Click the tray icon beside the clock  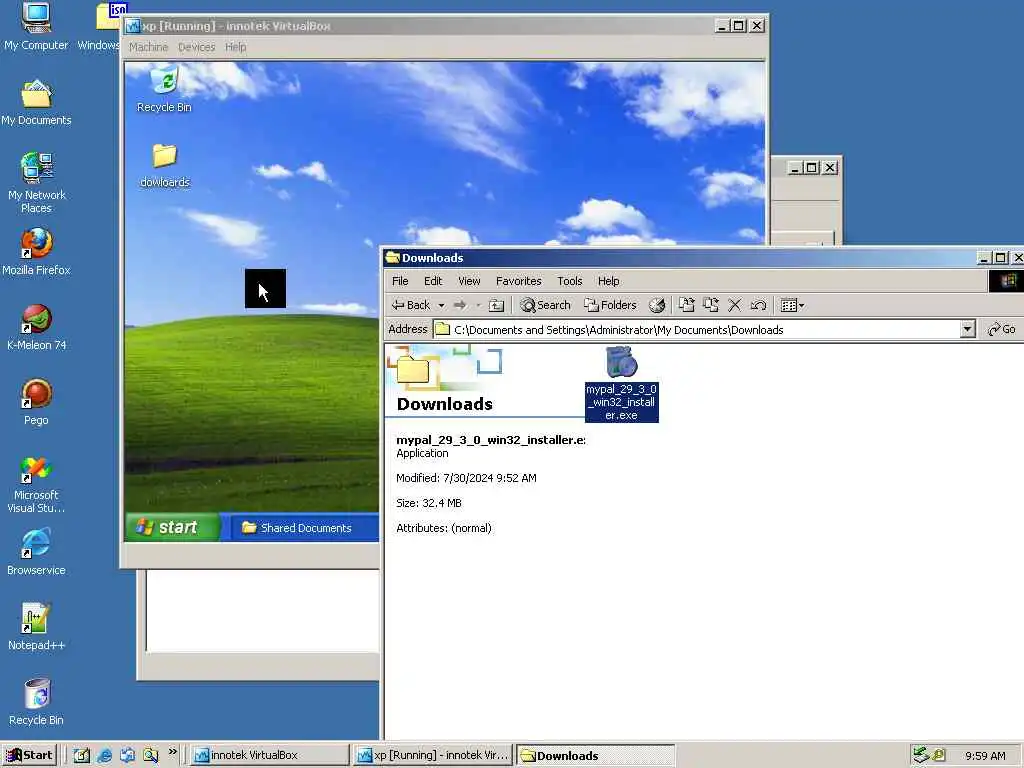[940, 755]
